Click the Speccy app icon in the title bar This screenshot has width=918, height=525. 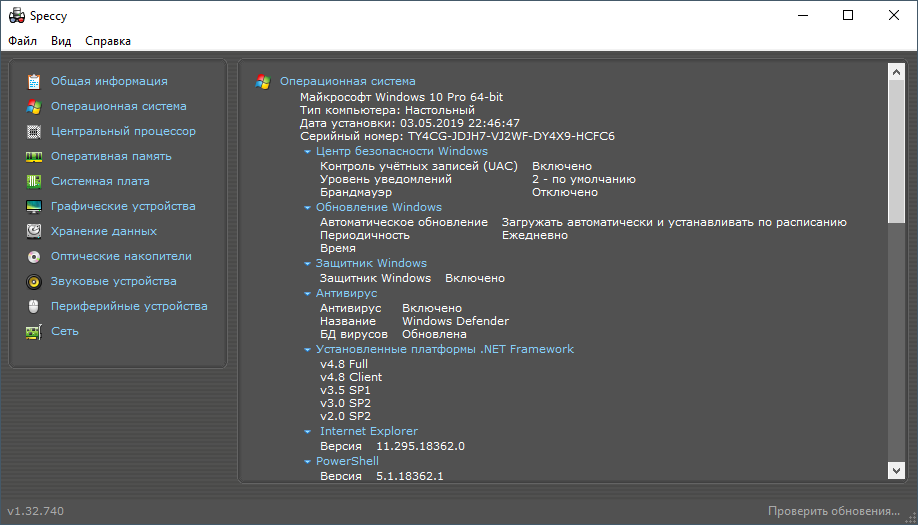tap(16, 16)
